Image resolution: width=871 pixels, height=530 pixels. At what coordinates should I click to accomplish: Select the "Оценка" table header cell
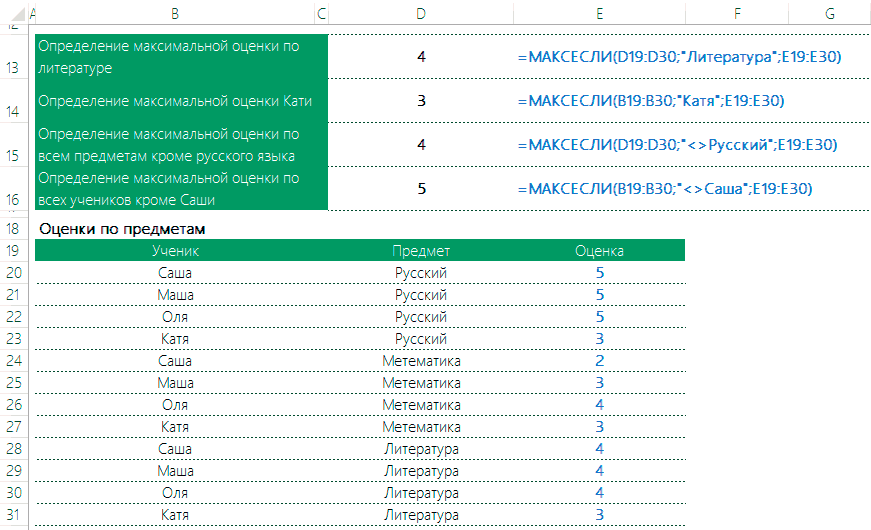(x=599, y=250)
